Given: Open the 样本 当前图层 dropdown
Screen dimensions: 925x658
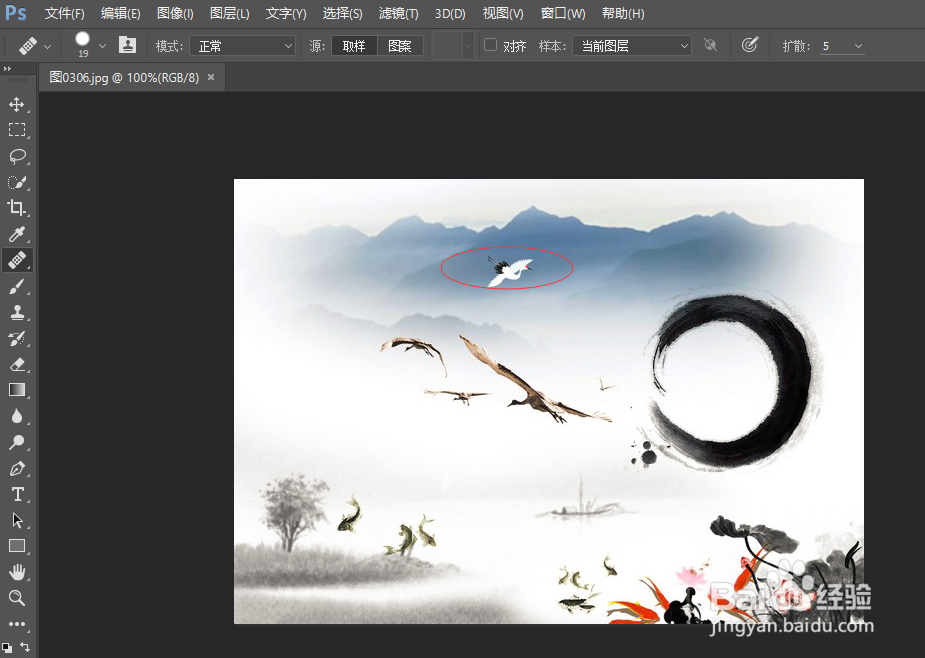Looking at the screenshot, I should (x=632, y=46).
